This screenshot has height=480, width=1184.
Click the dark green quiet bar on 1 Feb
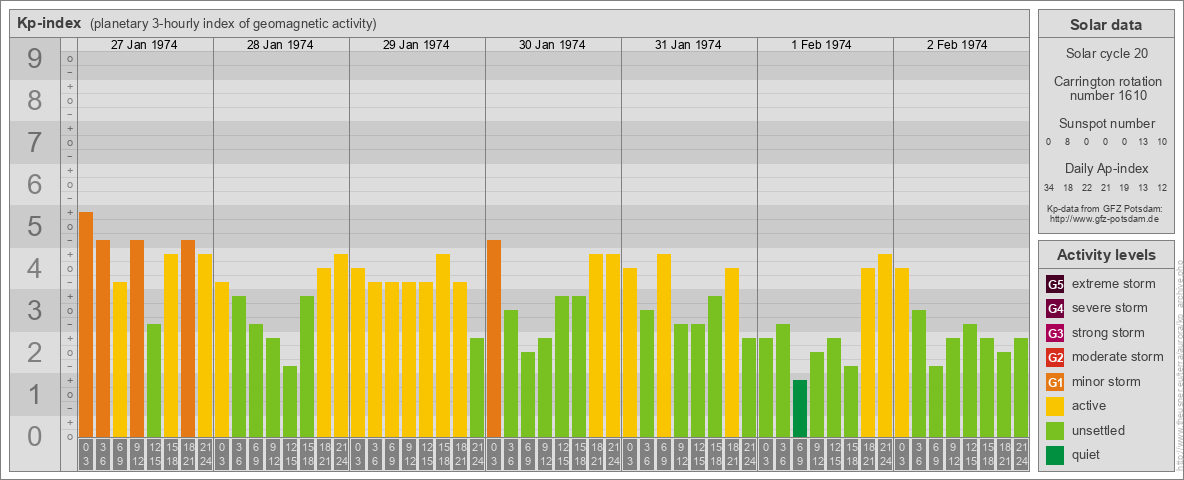800,408
